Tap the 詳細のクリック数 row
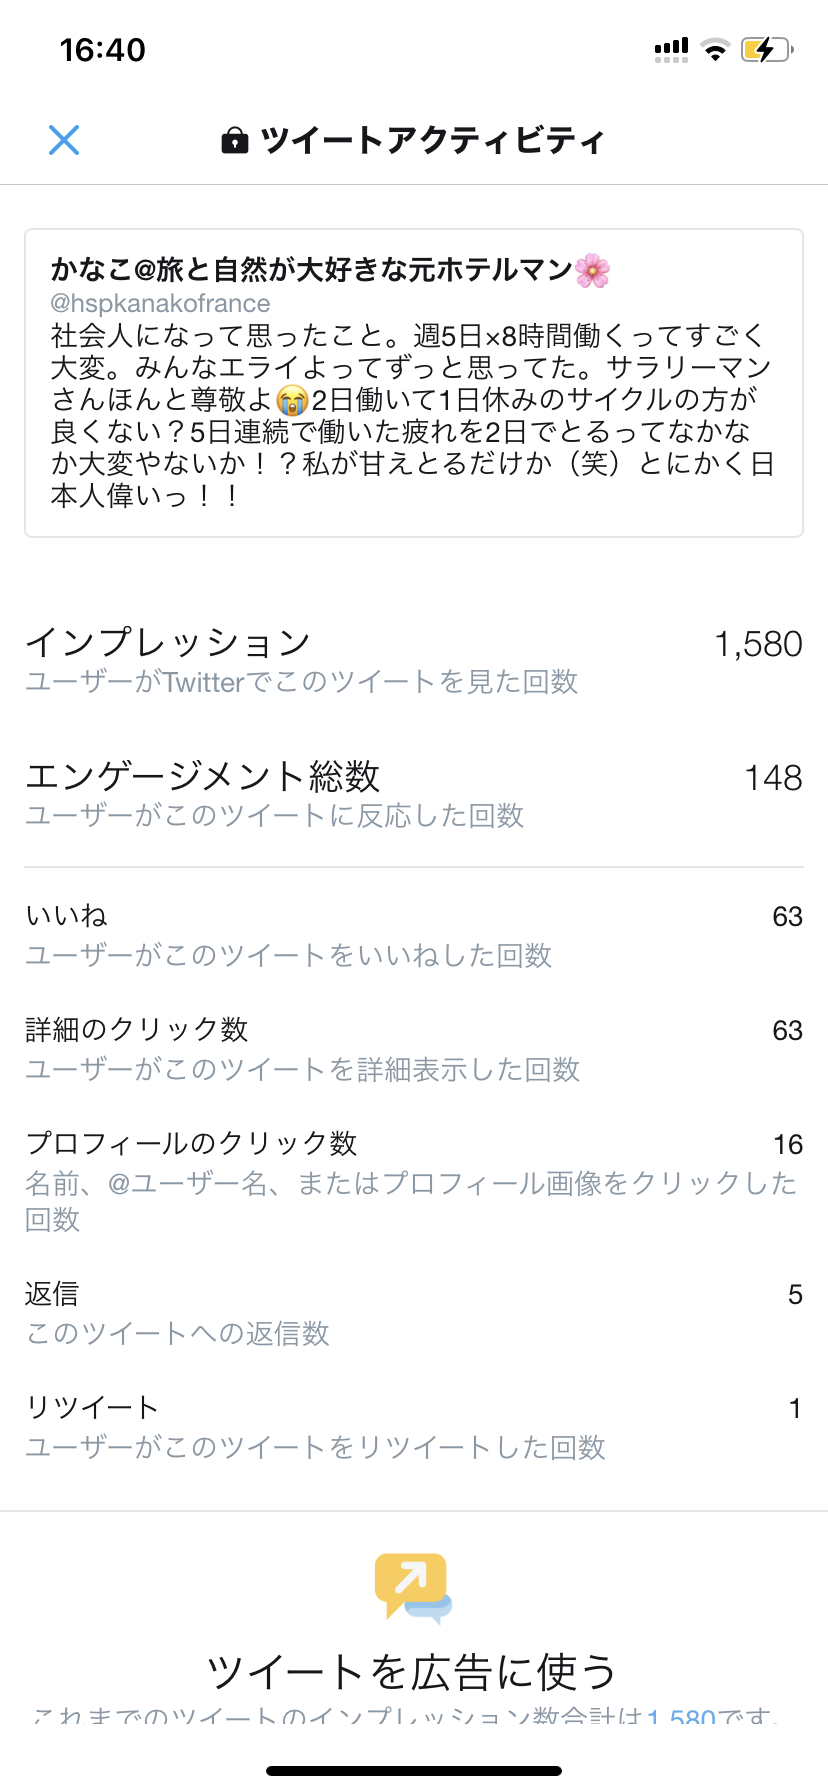 pos(414,1049)
